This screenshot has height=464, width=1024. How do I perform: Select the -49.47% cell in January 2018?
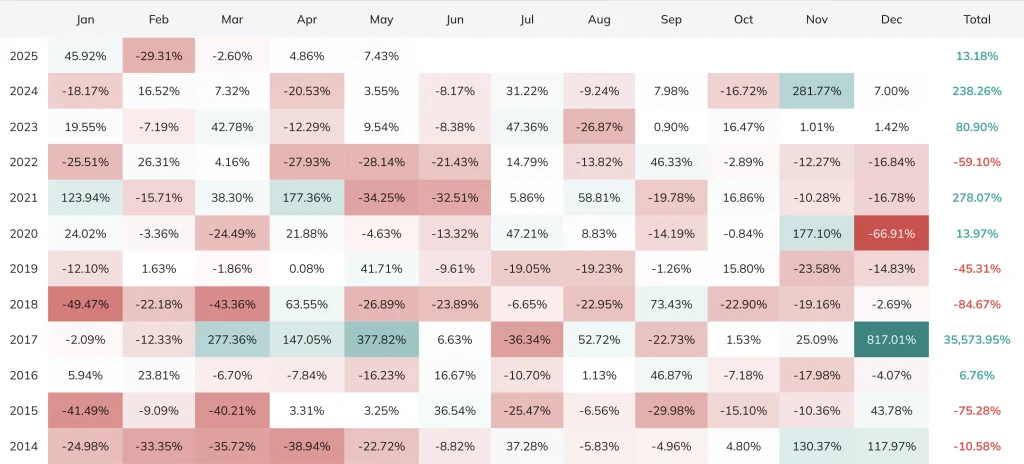84,304
